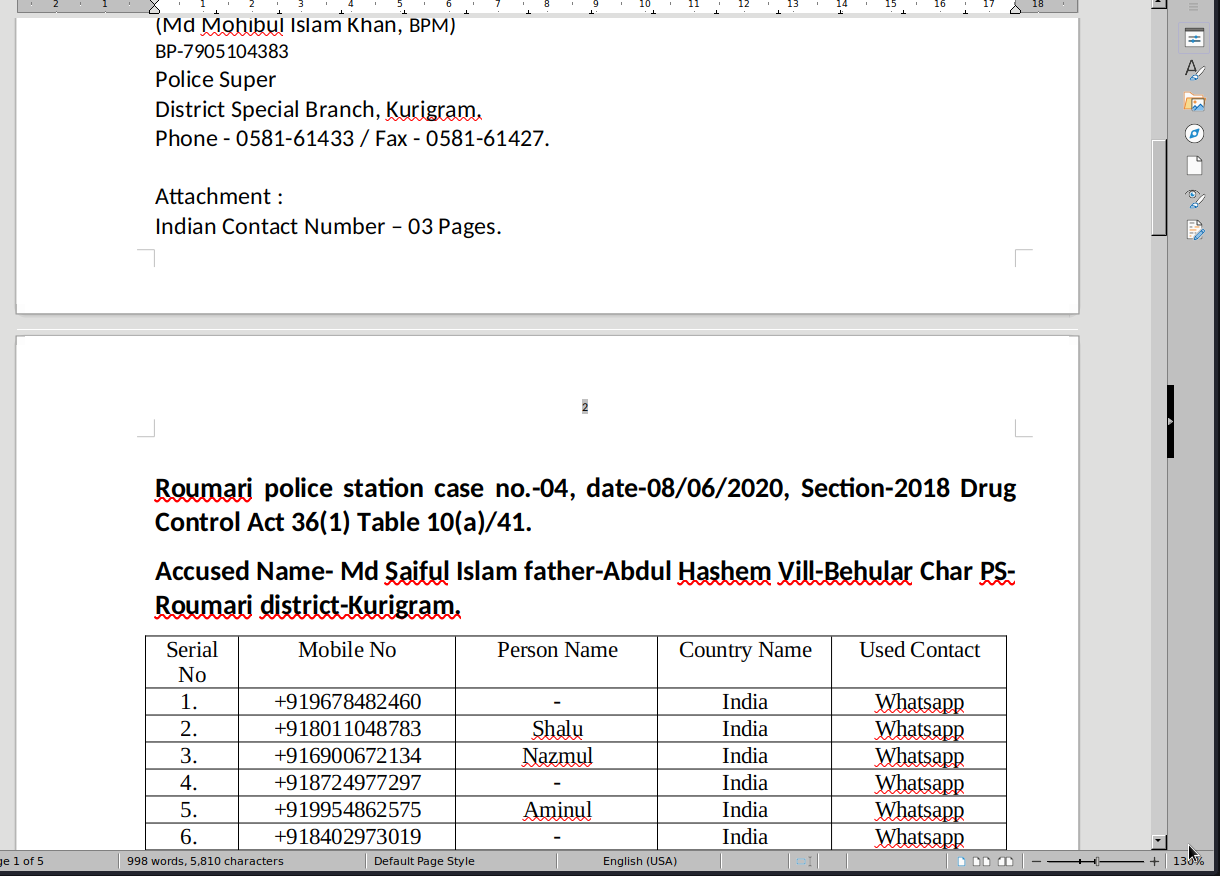Open the sidebar Style Inspector deck
The height and width of the screenshot is (876, 1220).
point(1194,197)
